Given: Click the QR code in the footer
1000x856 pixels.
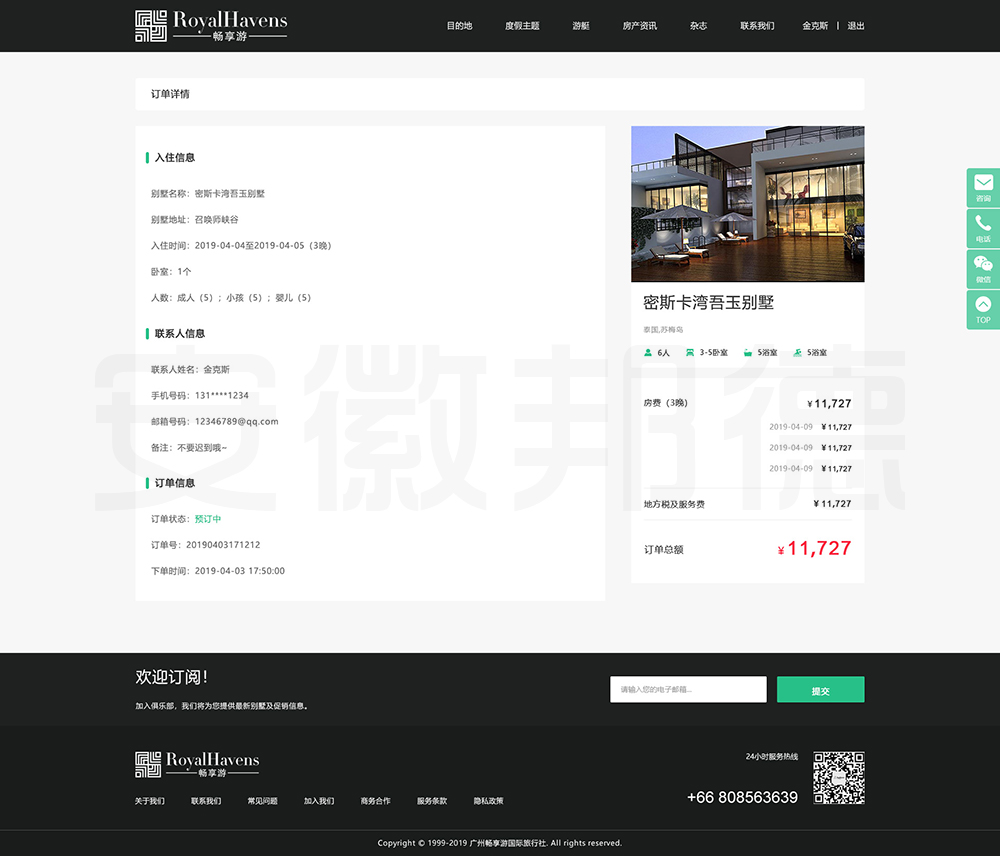Looking at the screenshot, I should coord(838,778).
